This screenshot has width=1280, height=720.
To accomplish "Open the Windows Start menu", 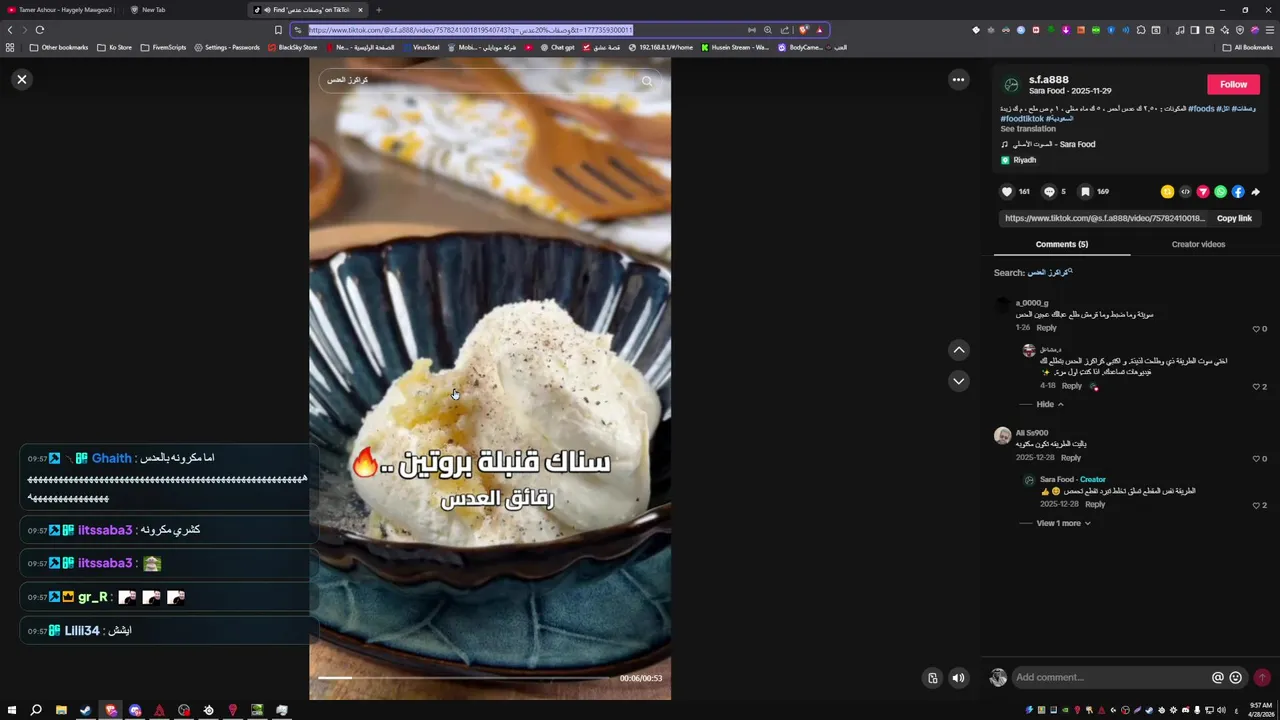I will tap(12, 710).
